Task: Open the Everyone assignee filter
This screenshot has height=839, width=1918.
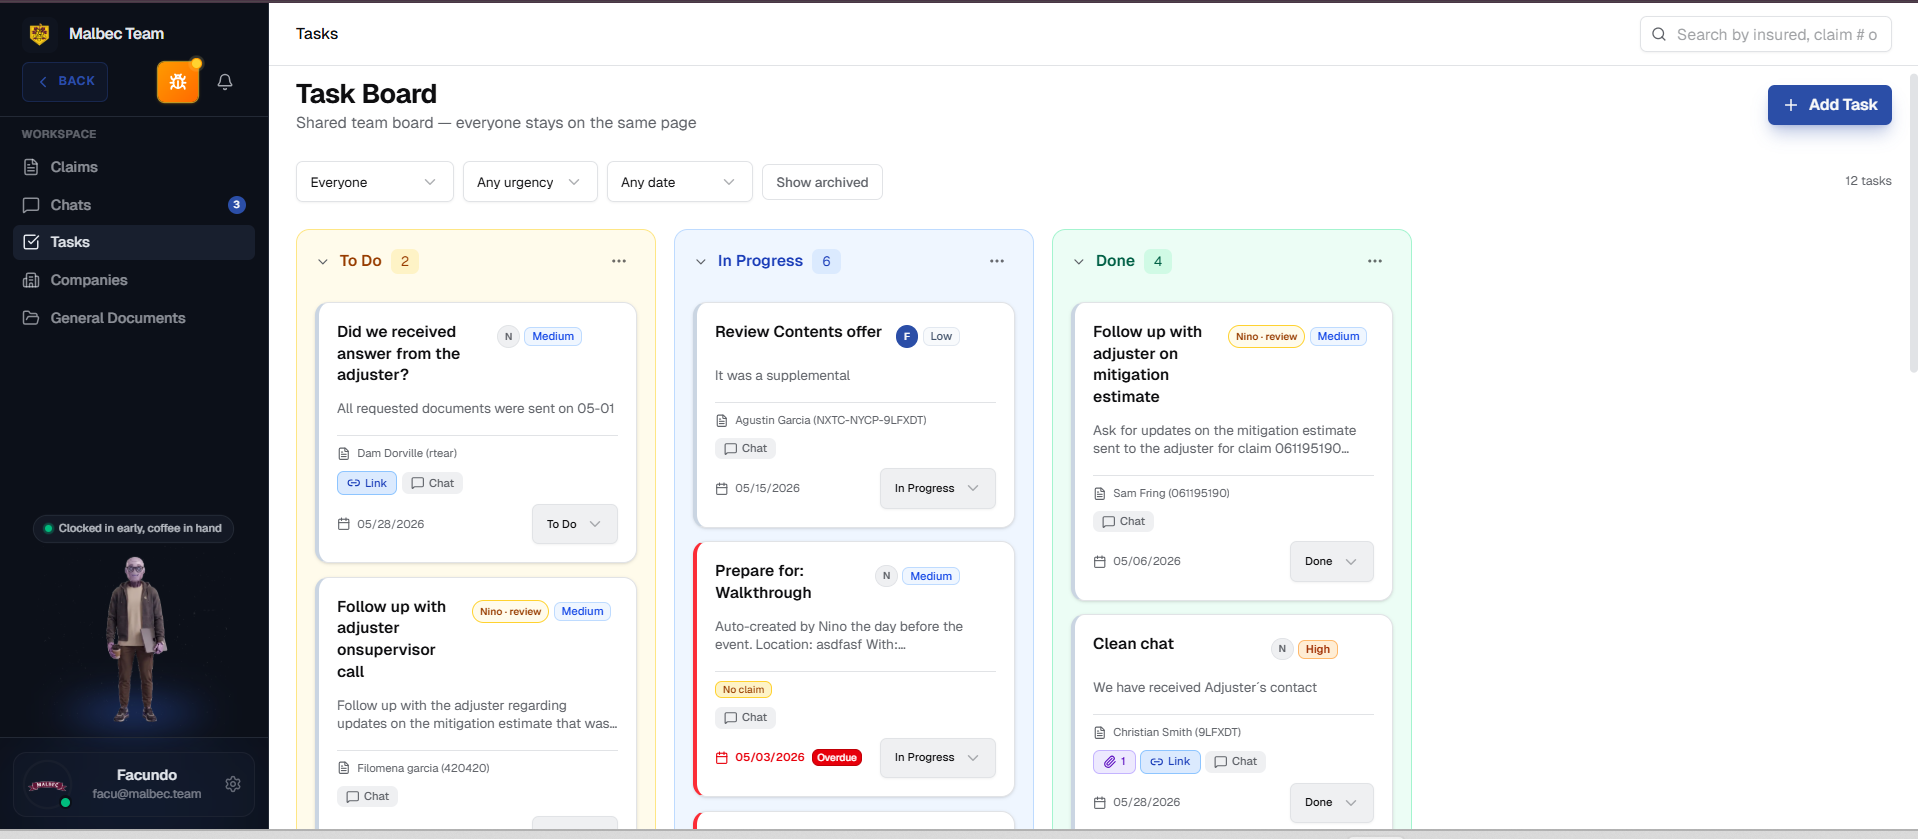Action: pos(375,182)
